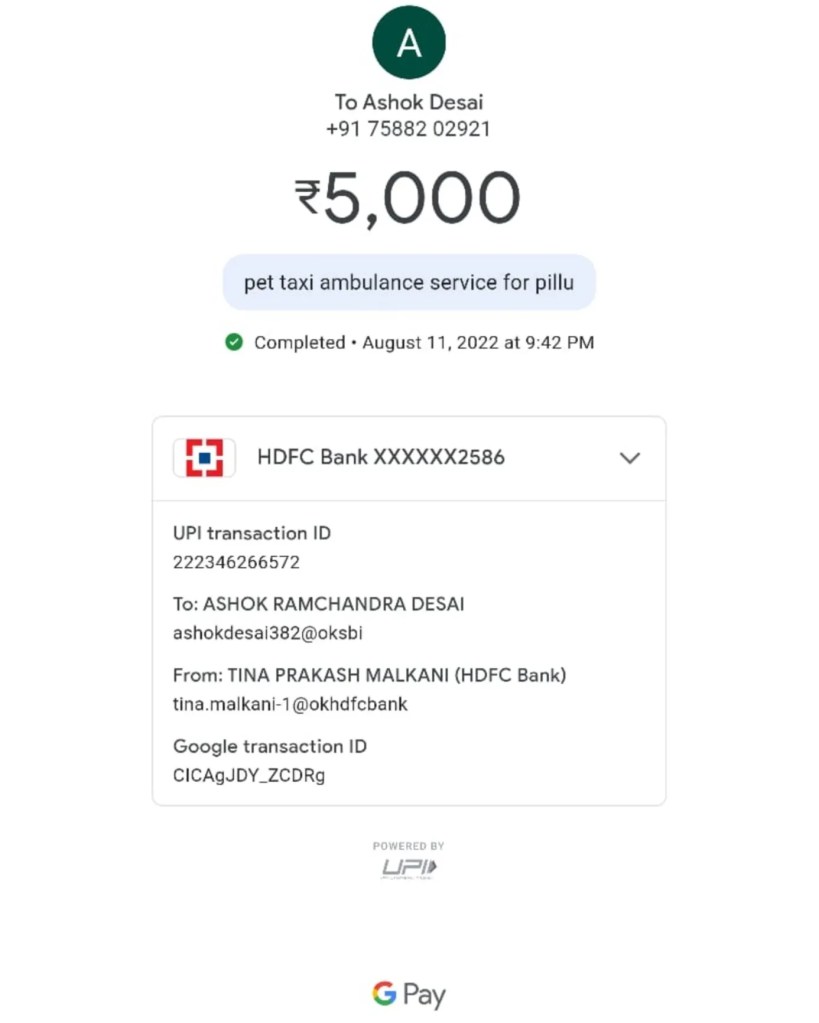Image resolution: width=819 pixels, height=1023 pixels.
Task: Tap the ashokdesai382@oksbi UPI address
Action: point(261,633)
